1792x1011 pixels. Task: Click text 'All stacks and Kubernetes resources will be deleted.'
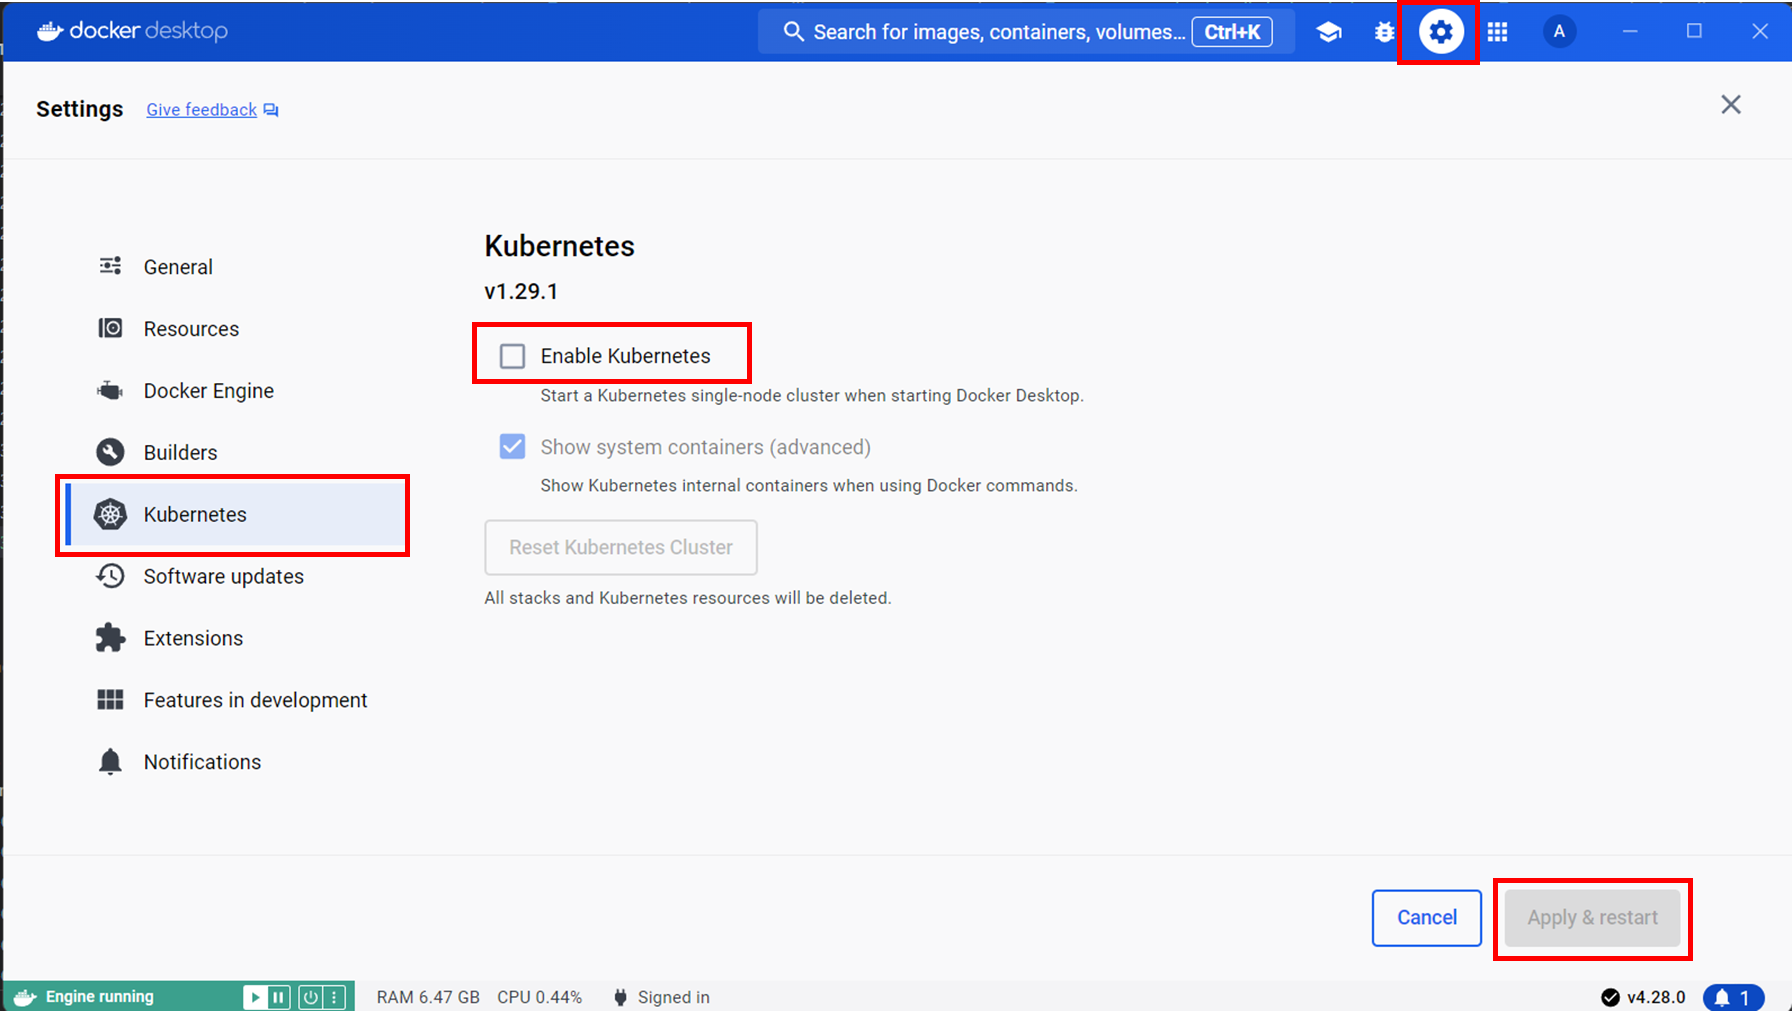click(x=687, y=598)
